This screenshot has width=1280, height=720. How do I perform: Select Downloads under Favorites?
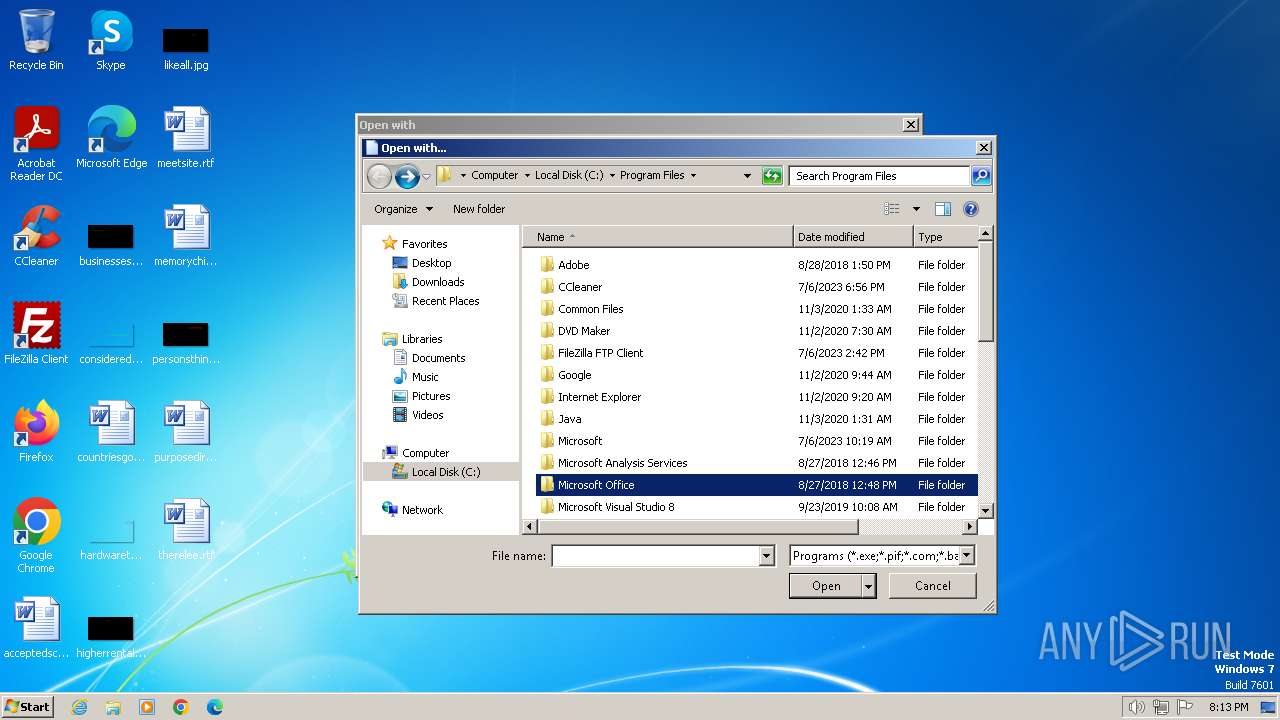[438, 282]
